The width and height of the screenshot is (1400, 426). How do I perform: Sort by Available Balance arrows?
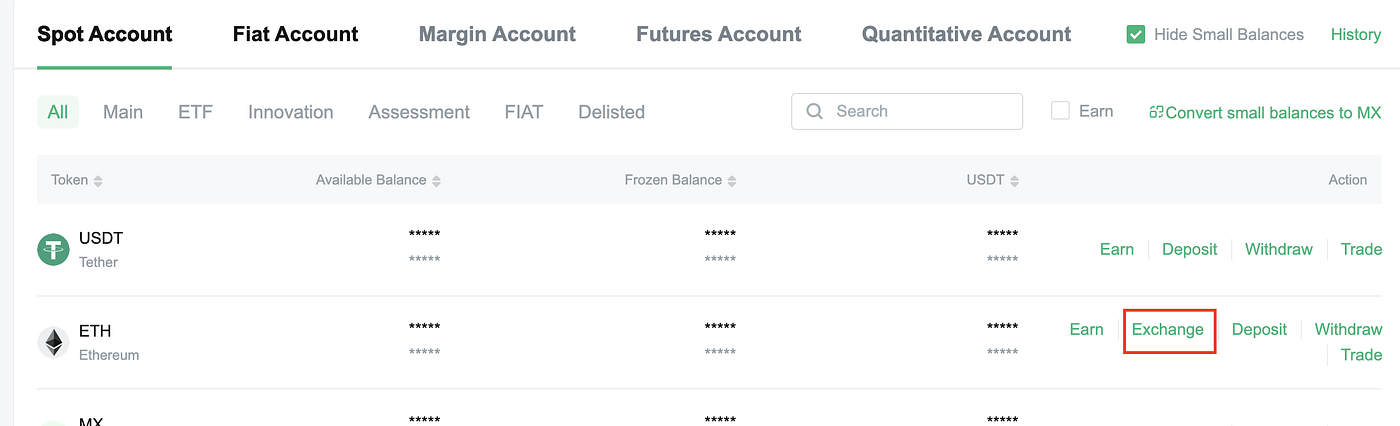(437, 181)
